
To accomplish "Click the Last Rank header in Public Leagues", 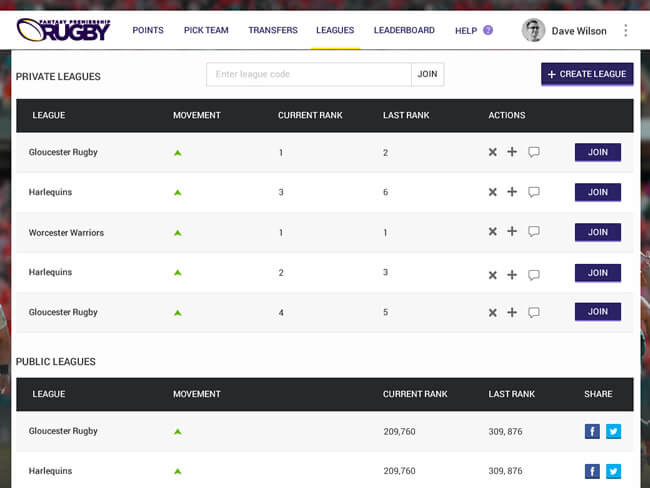I will click(512, 394).
